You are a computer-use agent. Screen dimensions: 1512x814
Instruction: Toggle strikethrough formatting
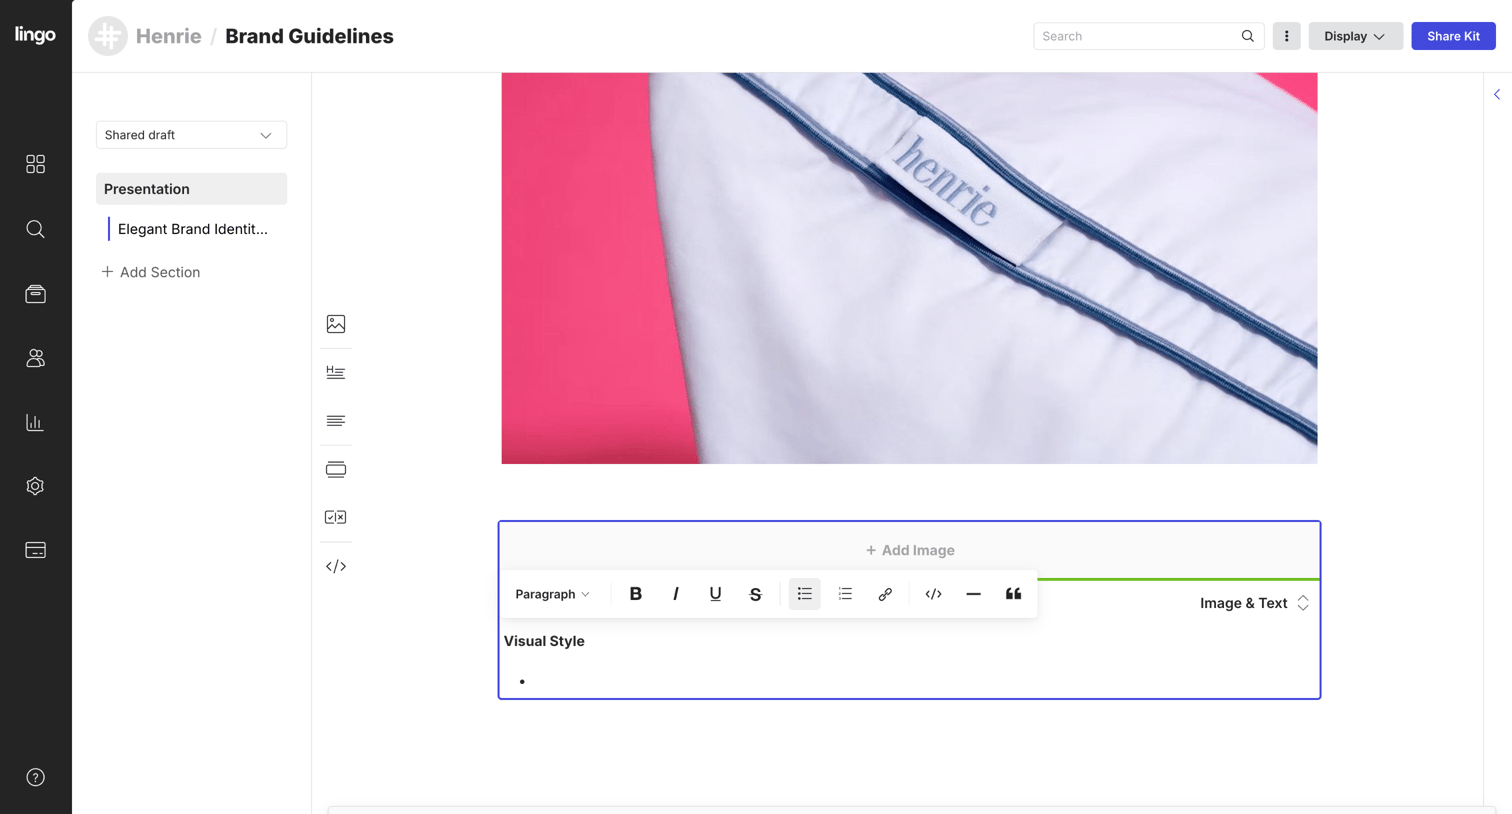point(755,594)
